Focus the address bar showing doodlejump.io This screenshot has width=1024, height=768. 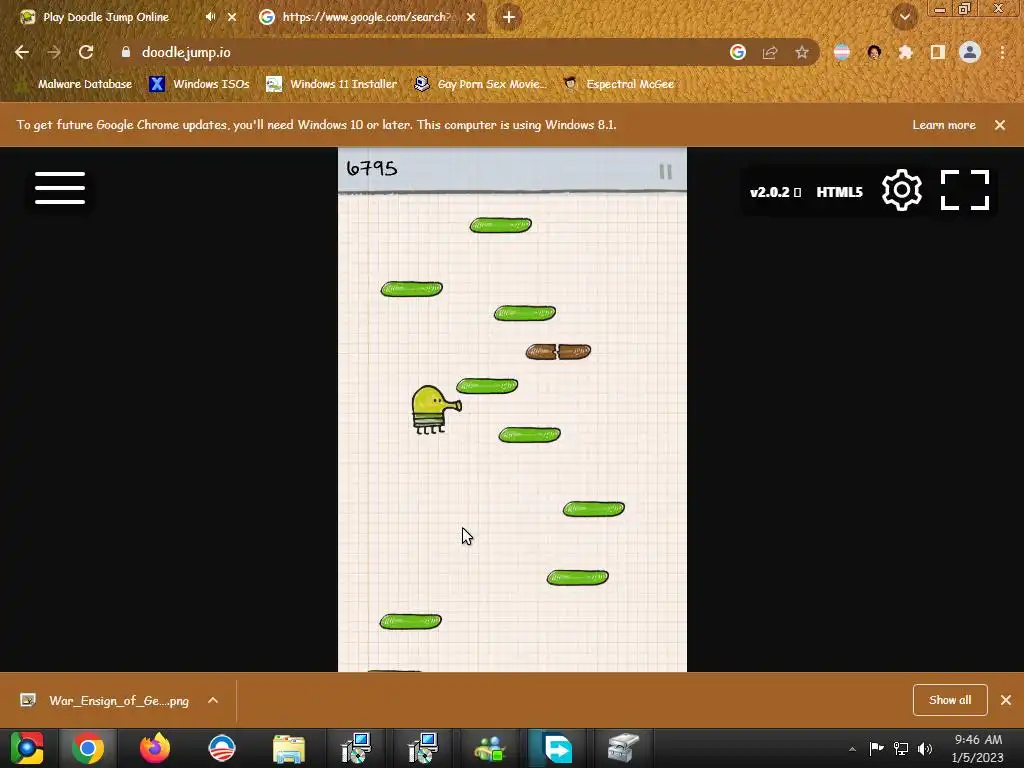pos(418,52)
